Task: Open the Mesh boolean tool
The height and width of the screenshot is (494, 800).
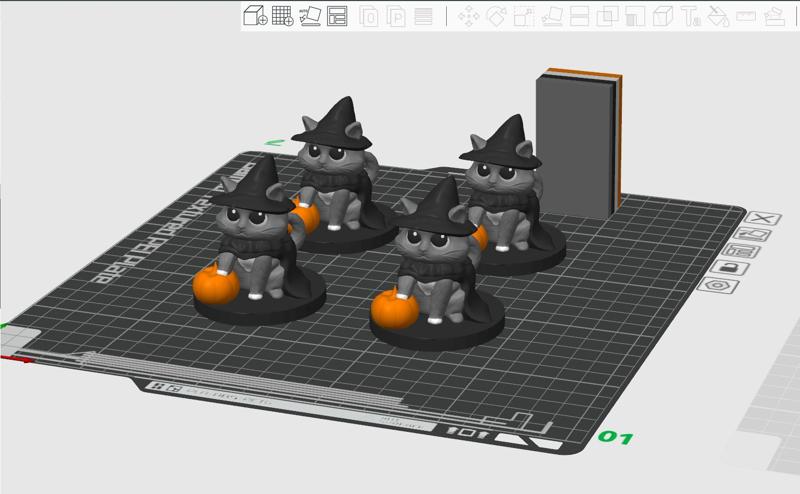Action: coord(607,17)
